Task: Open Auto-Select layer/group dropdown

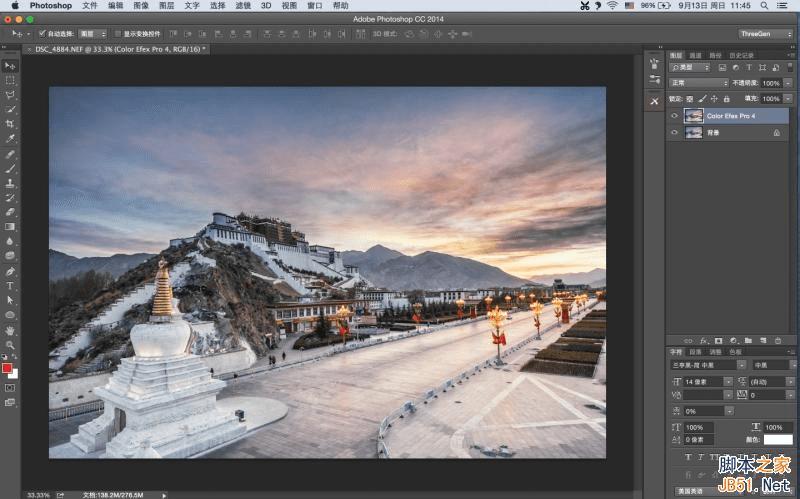Action: pos(92,34)
